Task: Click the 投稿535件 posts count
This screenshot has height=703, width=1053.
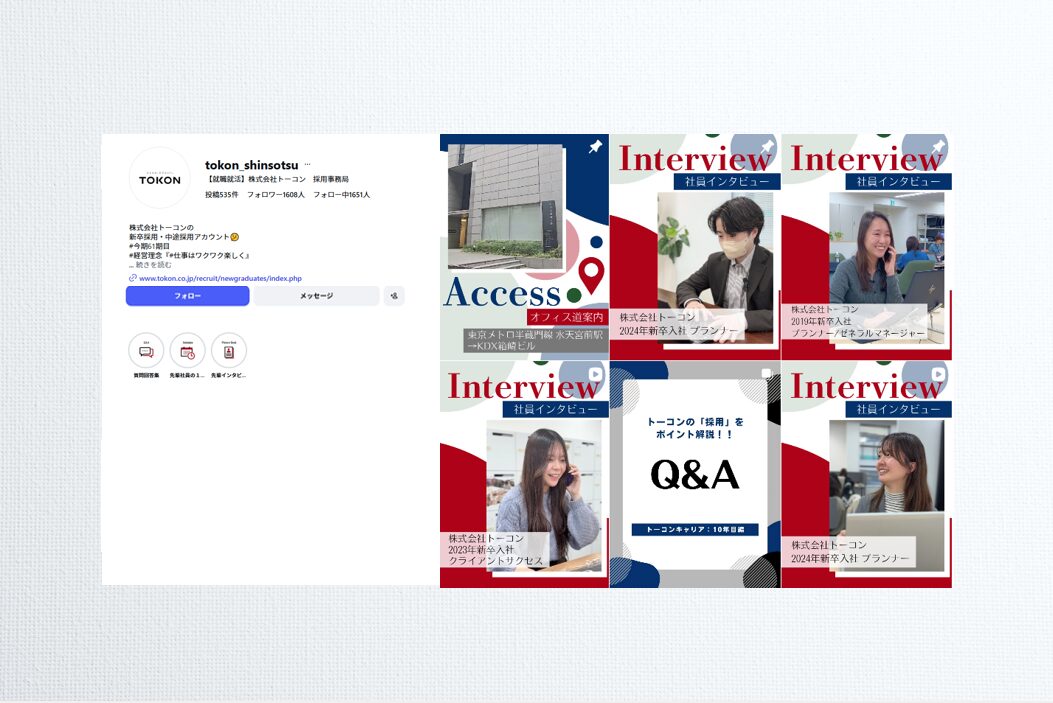Action: (222, 194)
